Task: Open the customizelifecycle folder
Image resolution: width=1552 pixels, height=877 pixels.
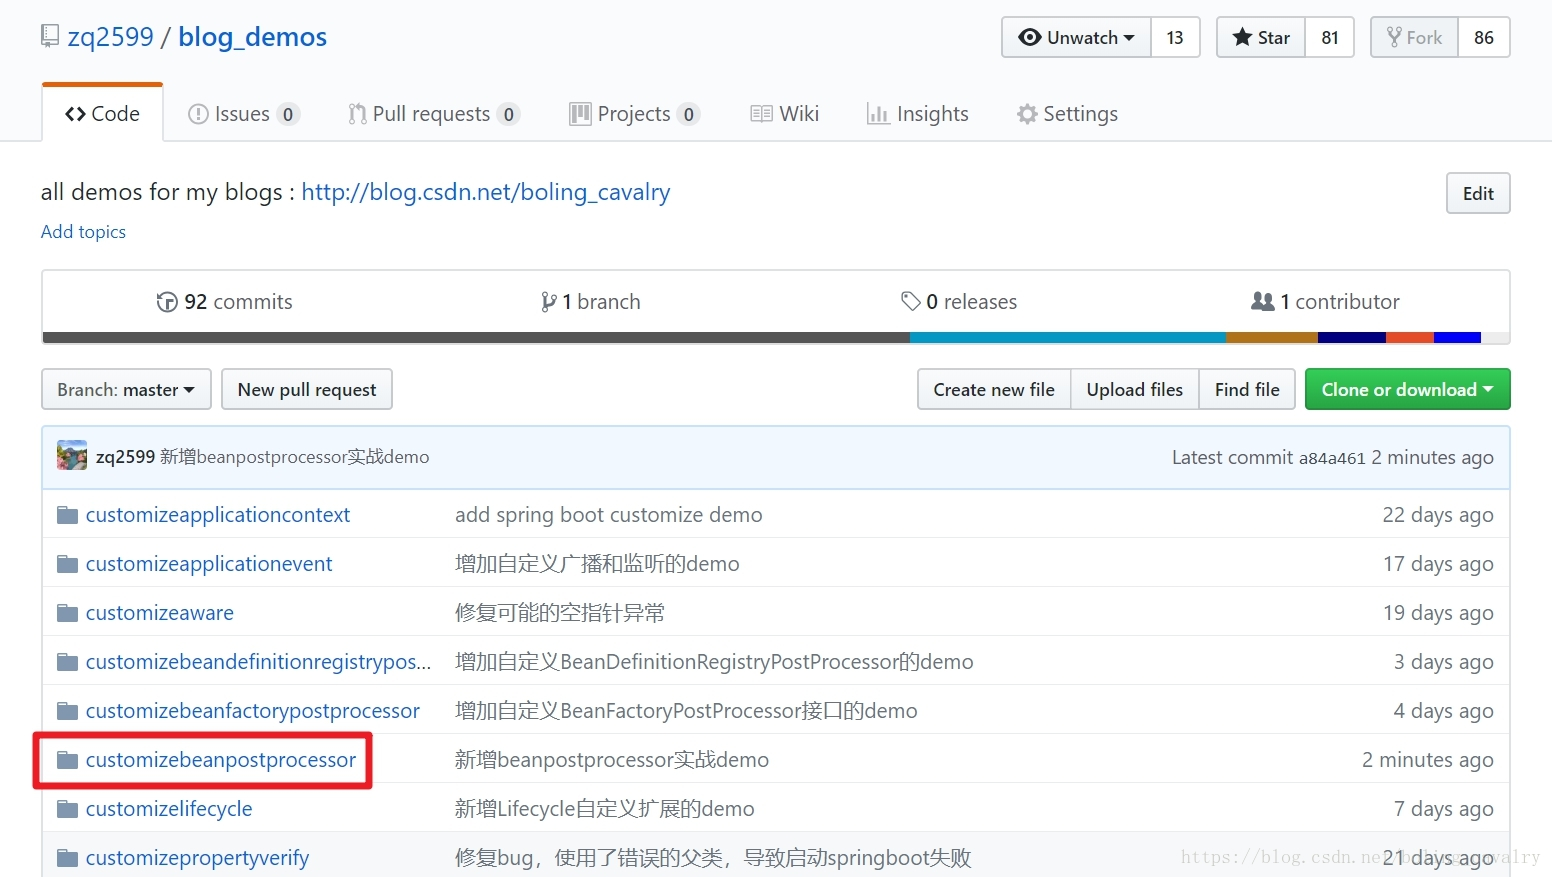Action: click(x=169, y=809)
